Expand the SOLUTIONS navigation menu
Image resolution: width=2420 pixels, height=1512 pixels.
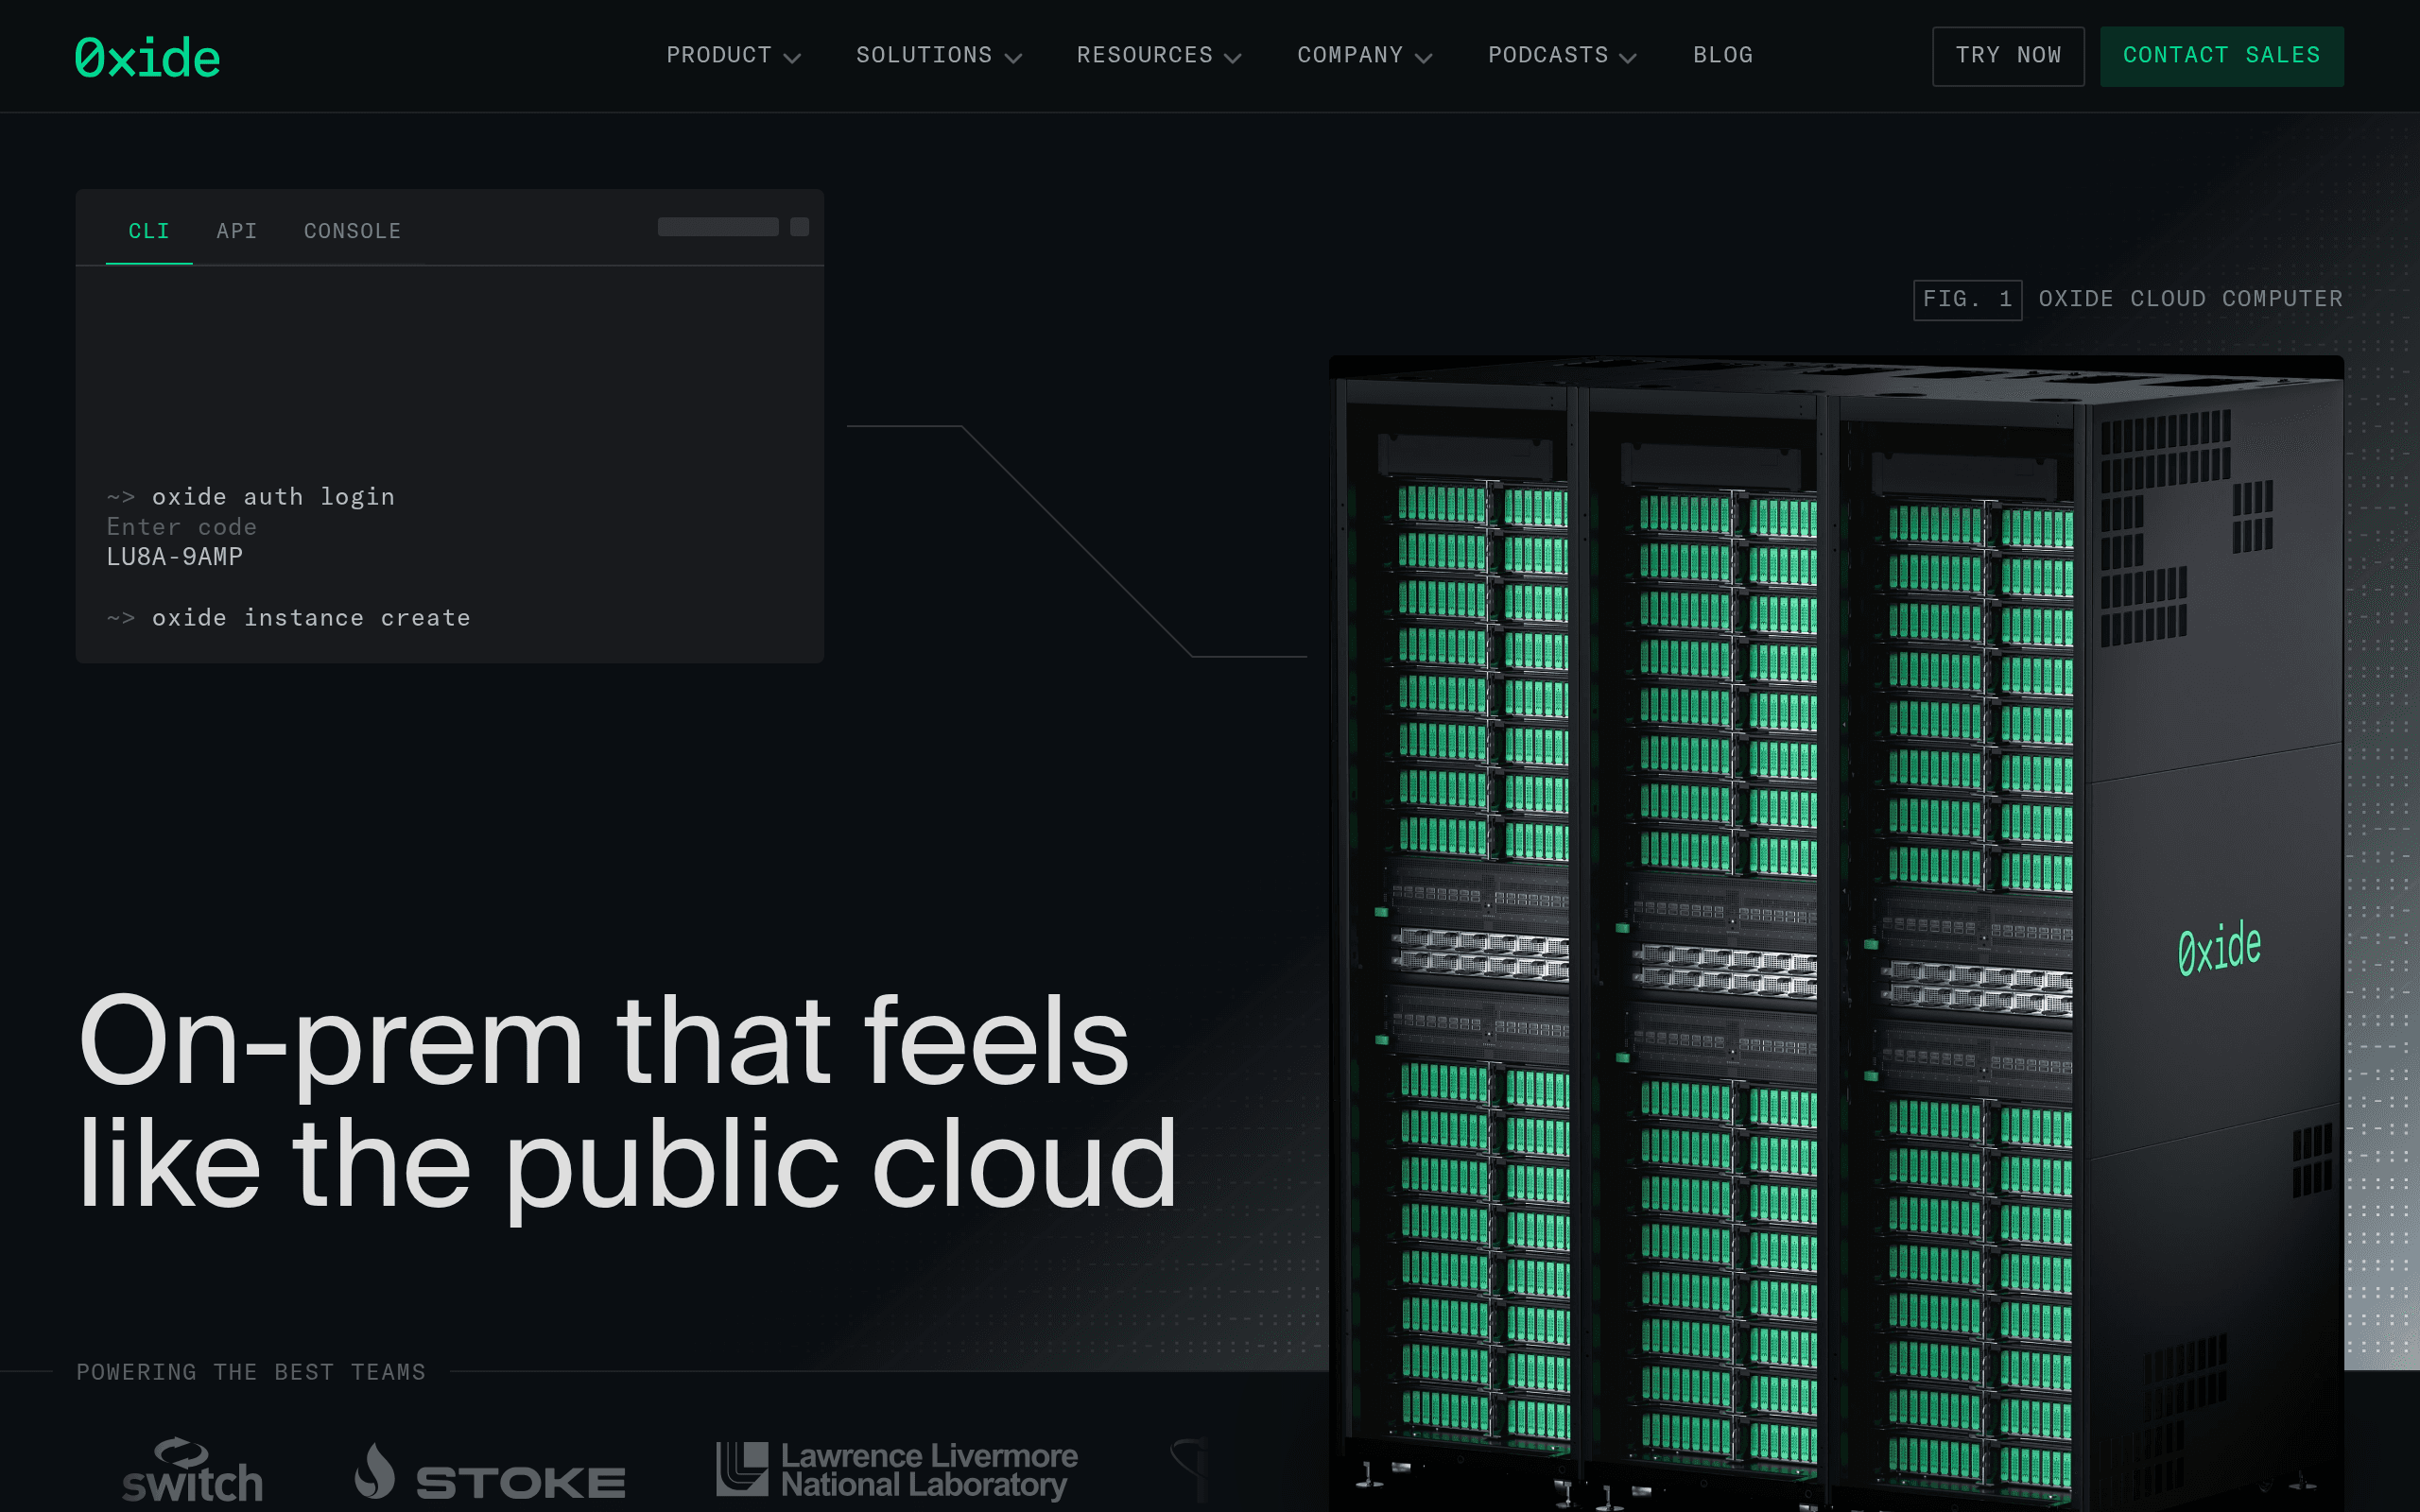(x=938, y=56)
